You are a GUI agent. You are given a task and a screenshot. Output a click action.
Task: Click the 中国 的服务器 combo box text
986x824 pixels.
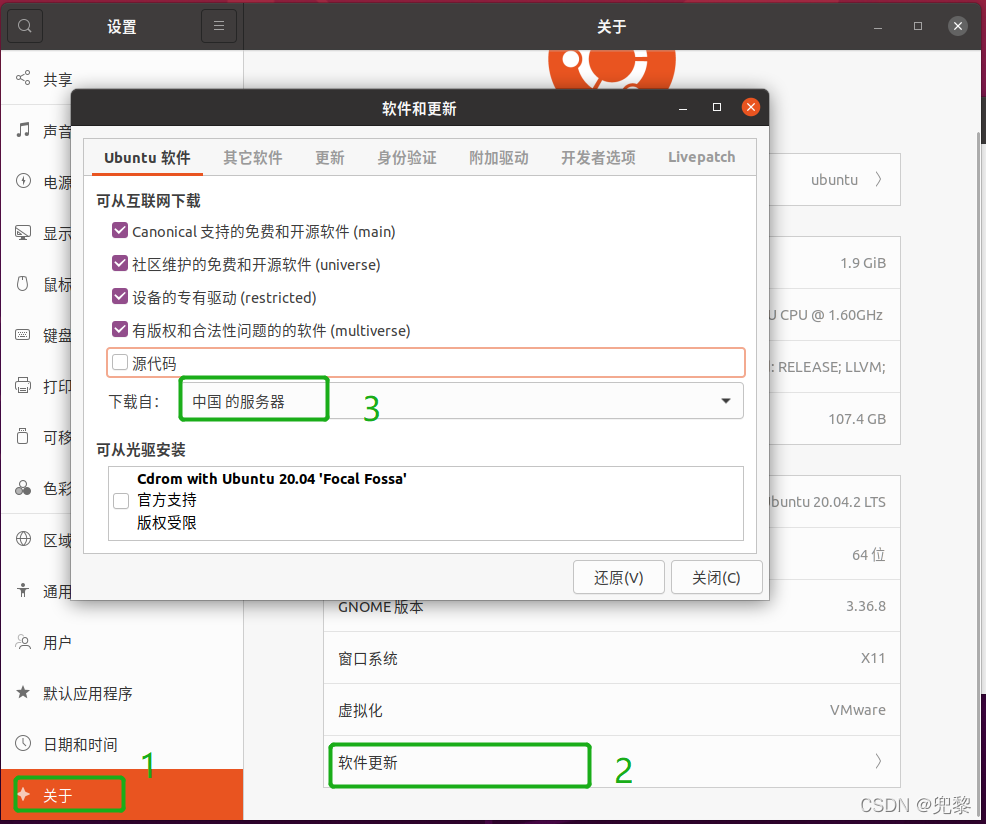point(238,401)
